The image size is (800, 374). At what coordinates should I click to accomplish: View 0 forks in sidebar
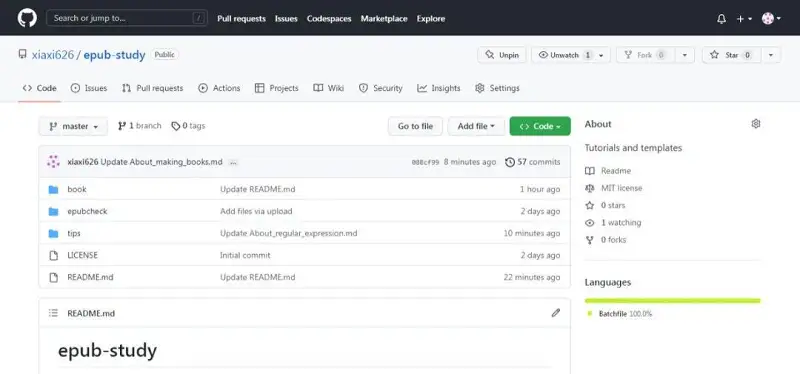tap(606, 240)
